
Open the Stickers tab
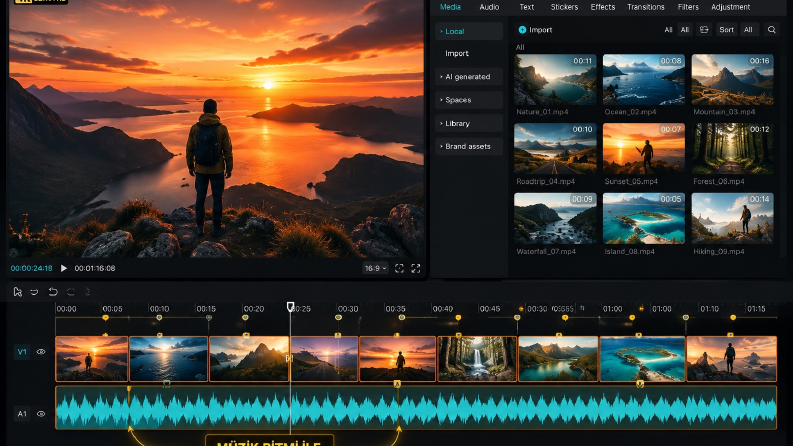[564, 7]
